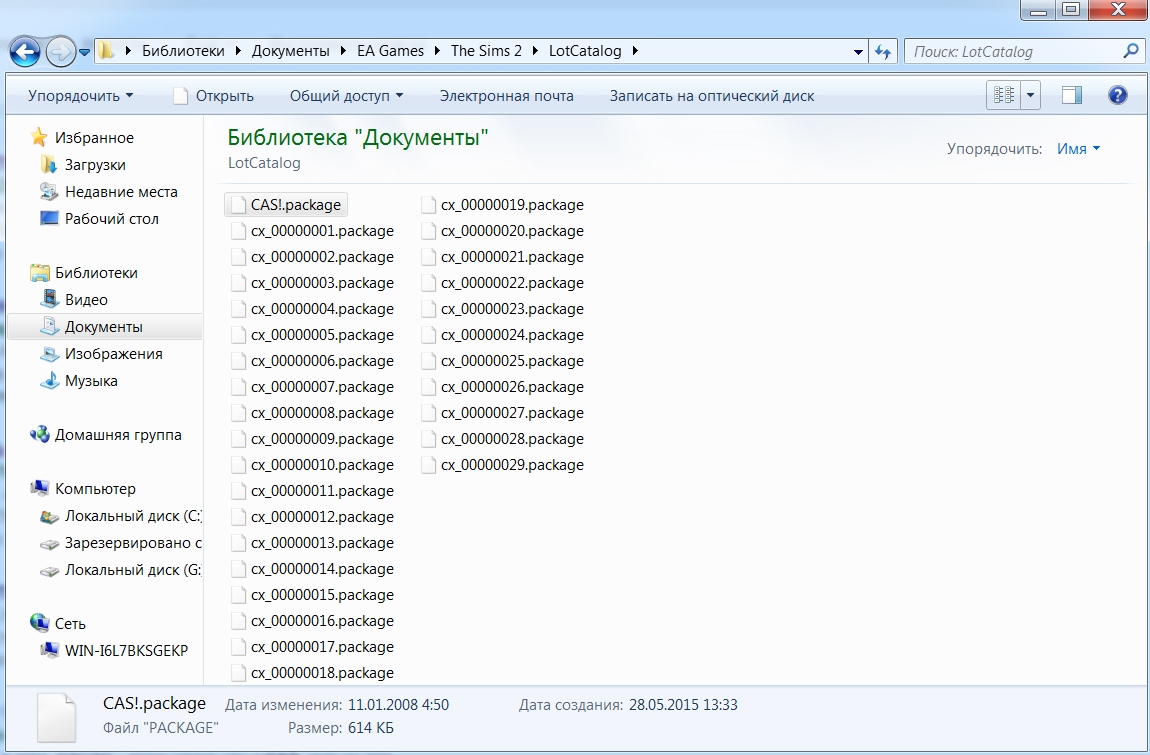Open the view options dropdown arrow
Image resolution: width=1150 pixels, height=755 pixels.
pyautogui.click(x=1030, y=96)
